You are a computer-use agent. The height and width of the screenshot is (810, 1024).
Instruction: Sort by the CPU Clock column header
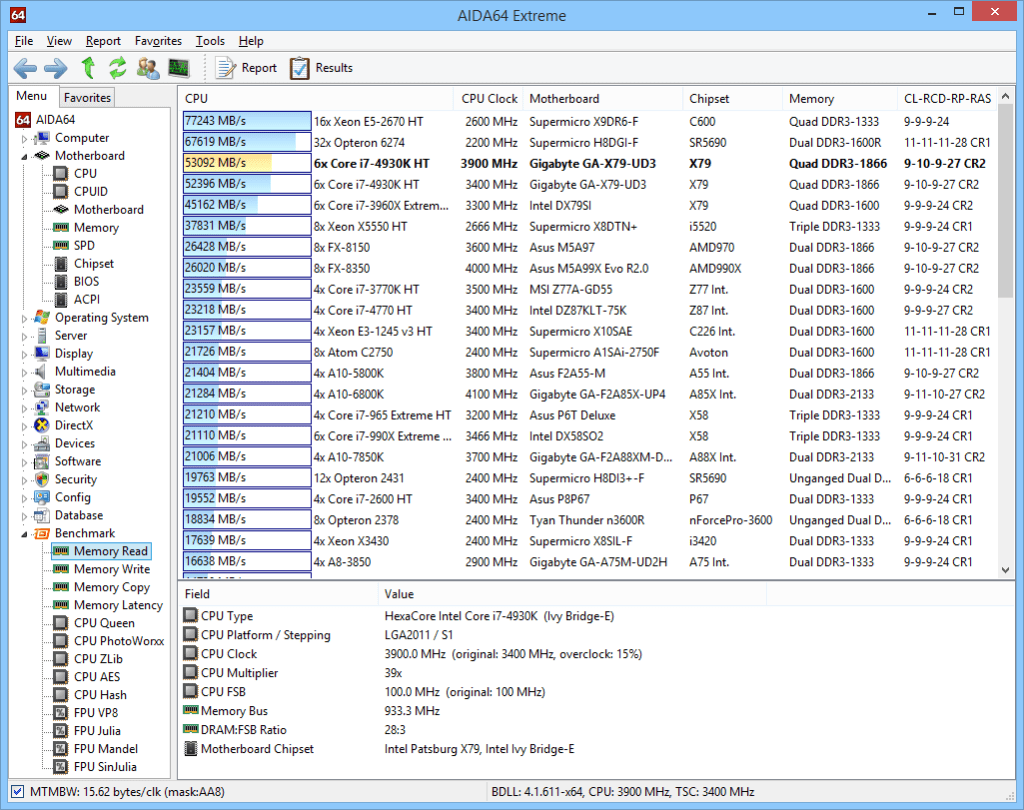488,99
